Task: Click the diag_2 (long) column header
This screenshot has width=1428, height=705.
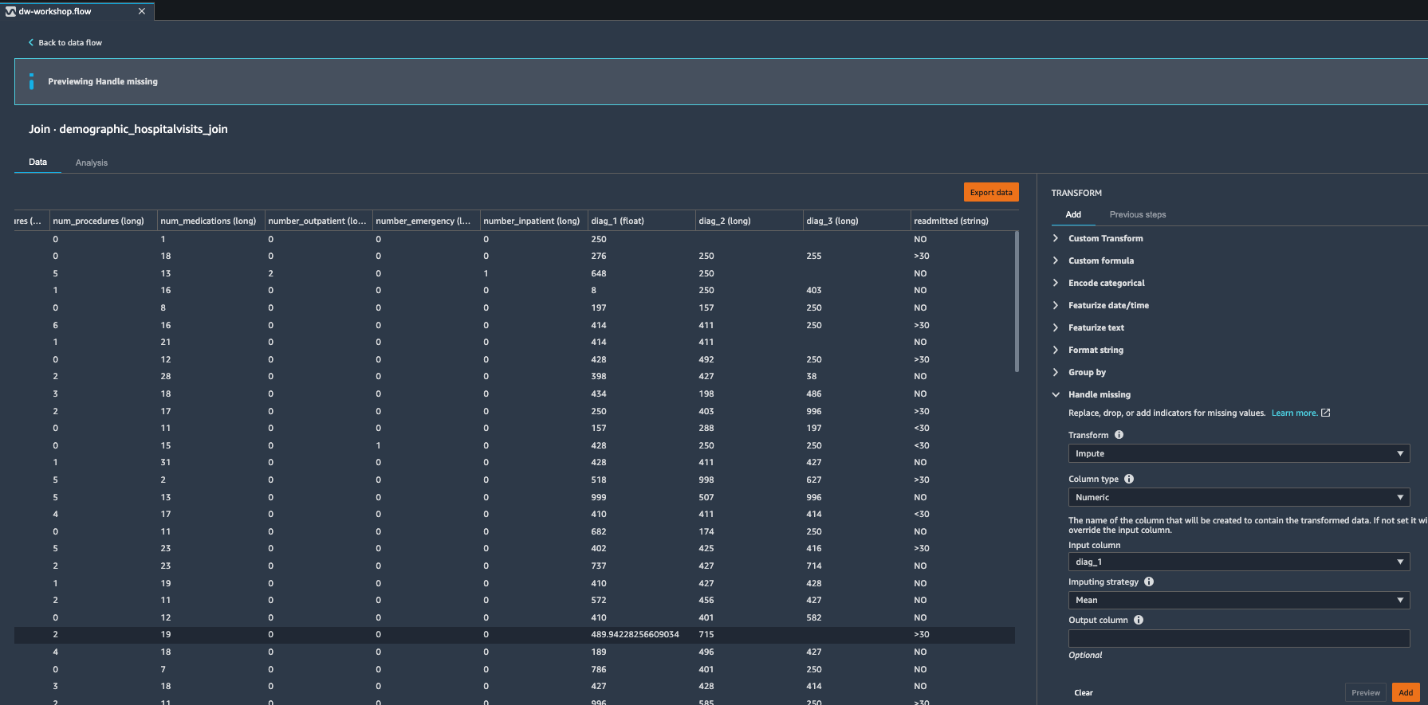Action: point(748,221)
